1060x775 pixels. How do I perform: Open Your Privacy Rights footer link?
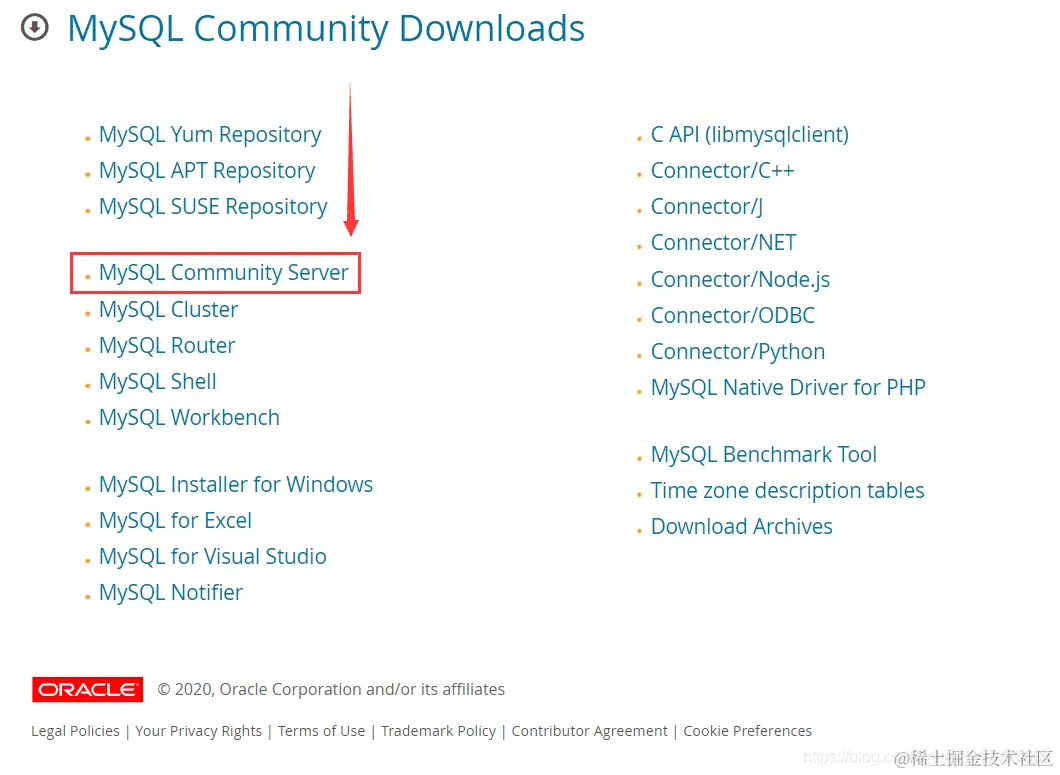coord(198,731)
